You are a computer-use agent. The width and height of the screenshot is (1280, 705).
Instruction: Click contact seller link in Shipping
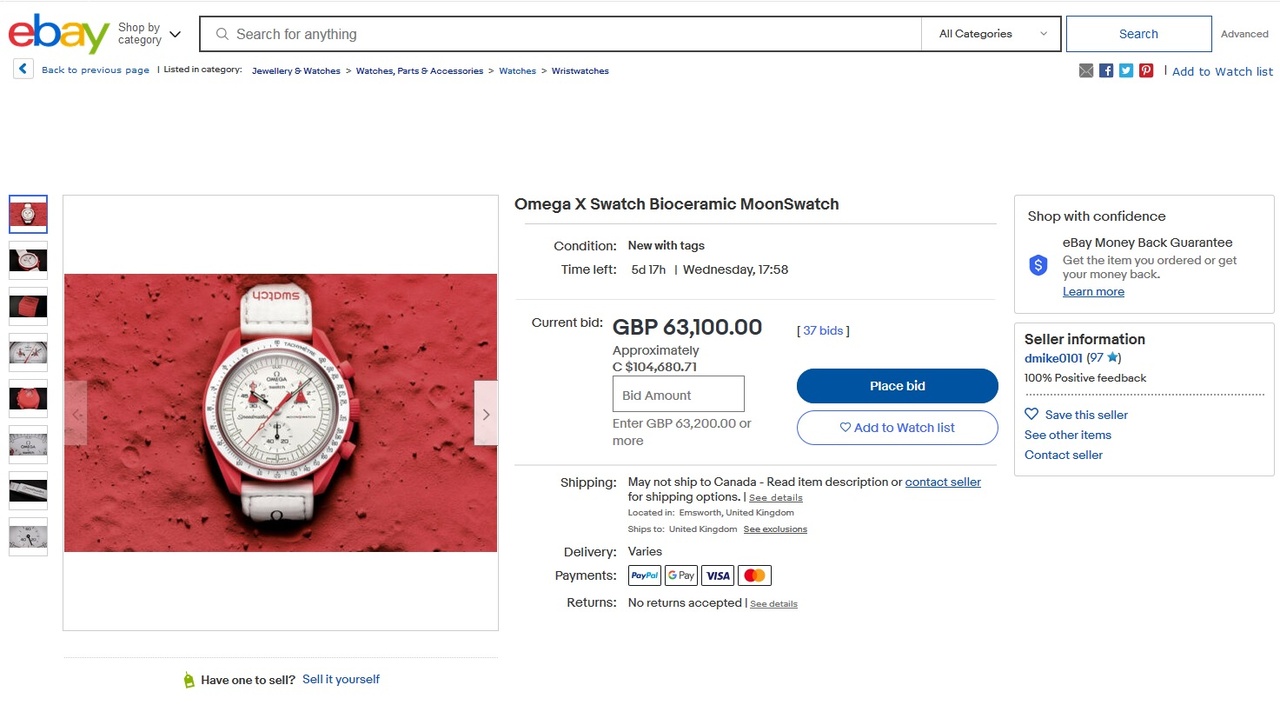coord(943,482)
